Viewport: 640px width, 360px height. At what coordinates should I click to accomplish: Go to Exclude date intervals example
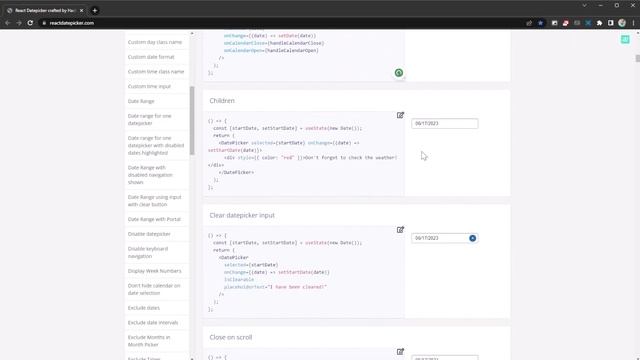click(153, 322)
